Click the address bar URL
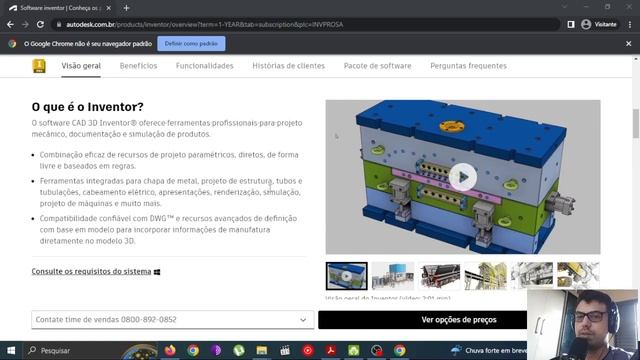640x360 pixels. coord(204,24)
